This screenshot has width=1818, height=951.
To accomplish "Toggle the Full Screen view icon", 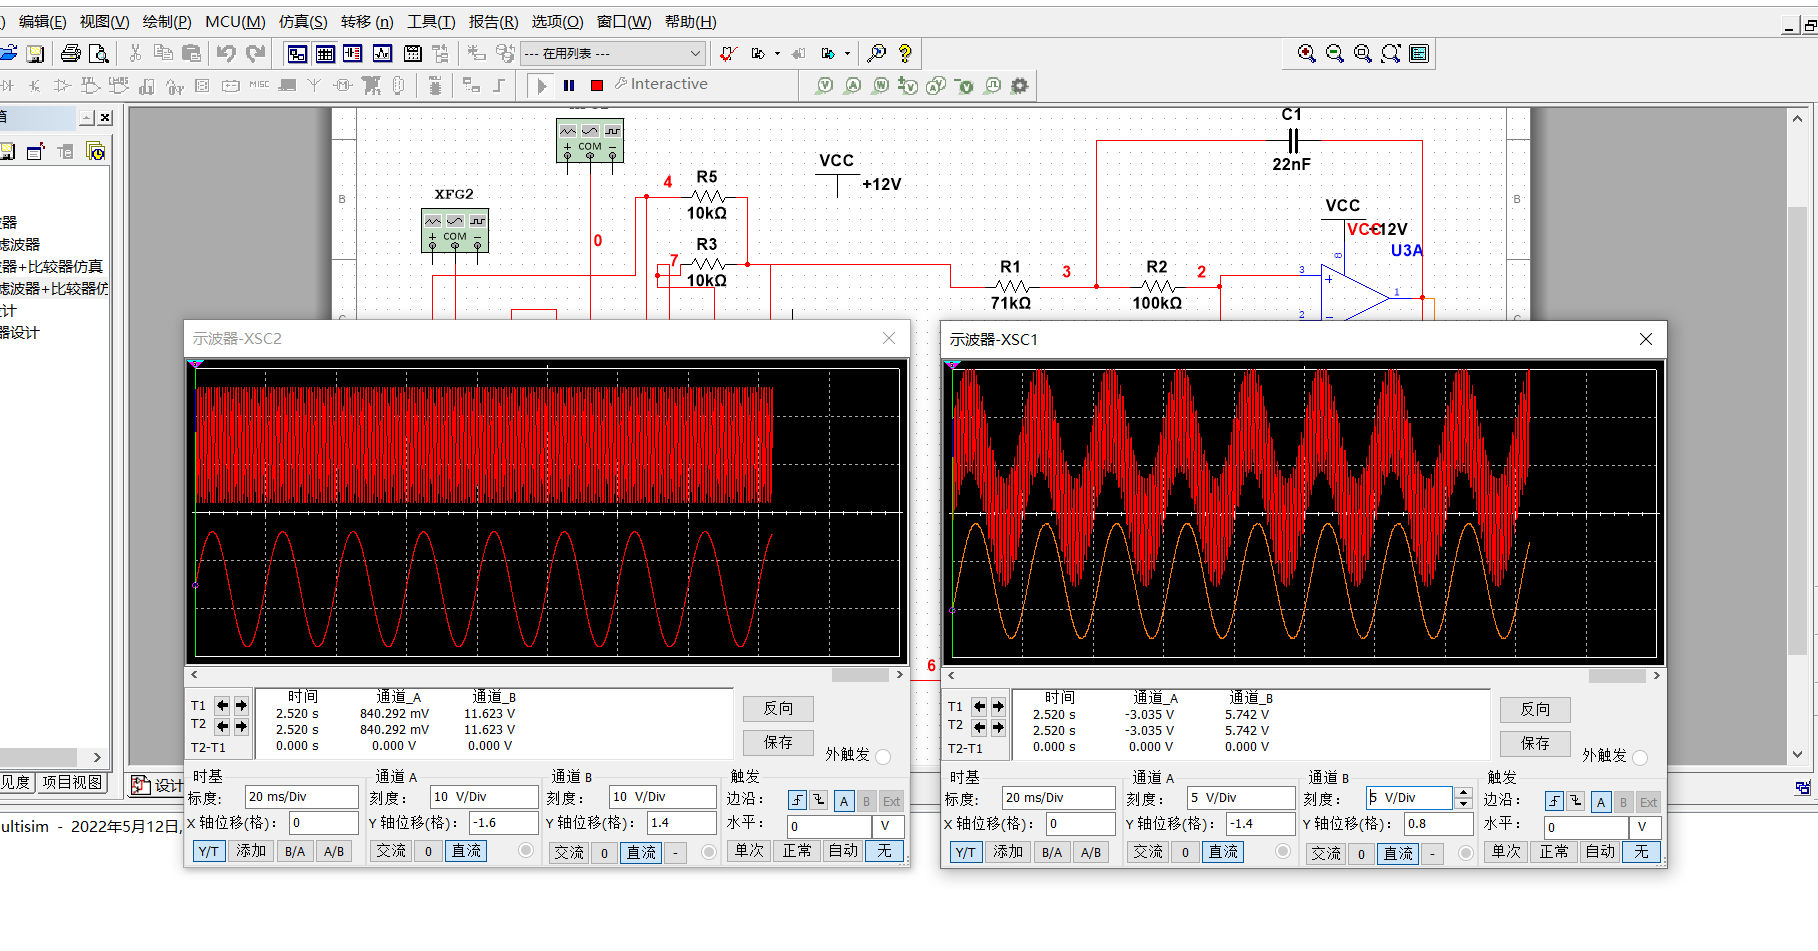I will pyautogui.click(x=1418, y=53).
